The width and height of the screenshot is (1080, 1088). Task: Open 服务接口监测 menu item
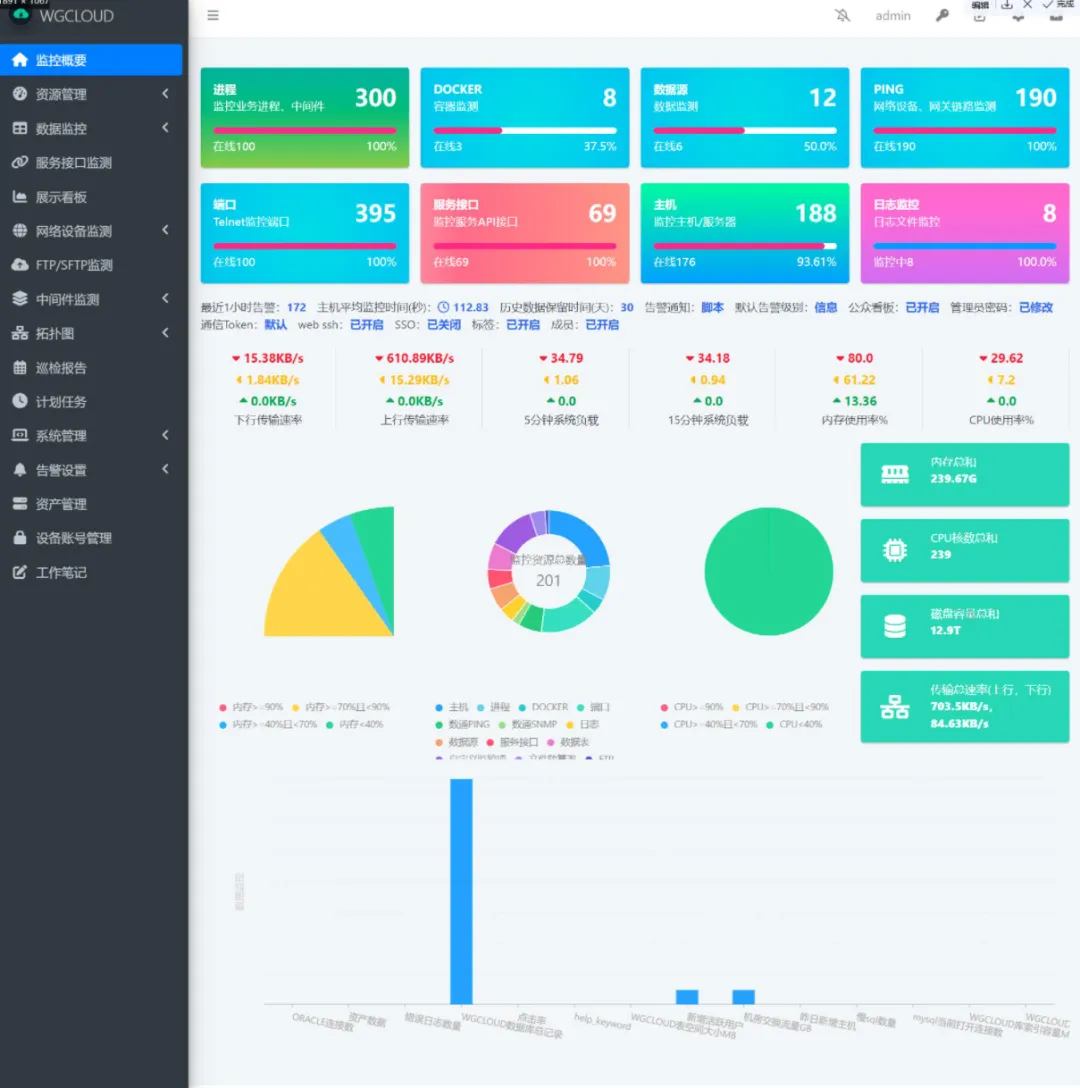pyautogui.click(x=91, y=162)
